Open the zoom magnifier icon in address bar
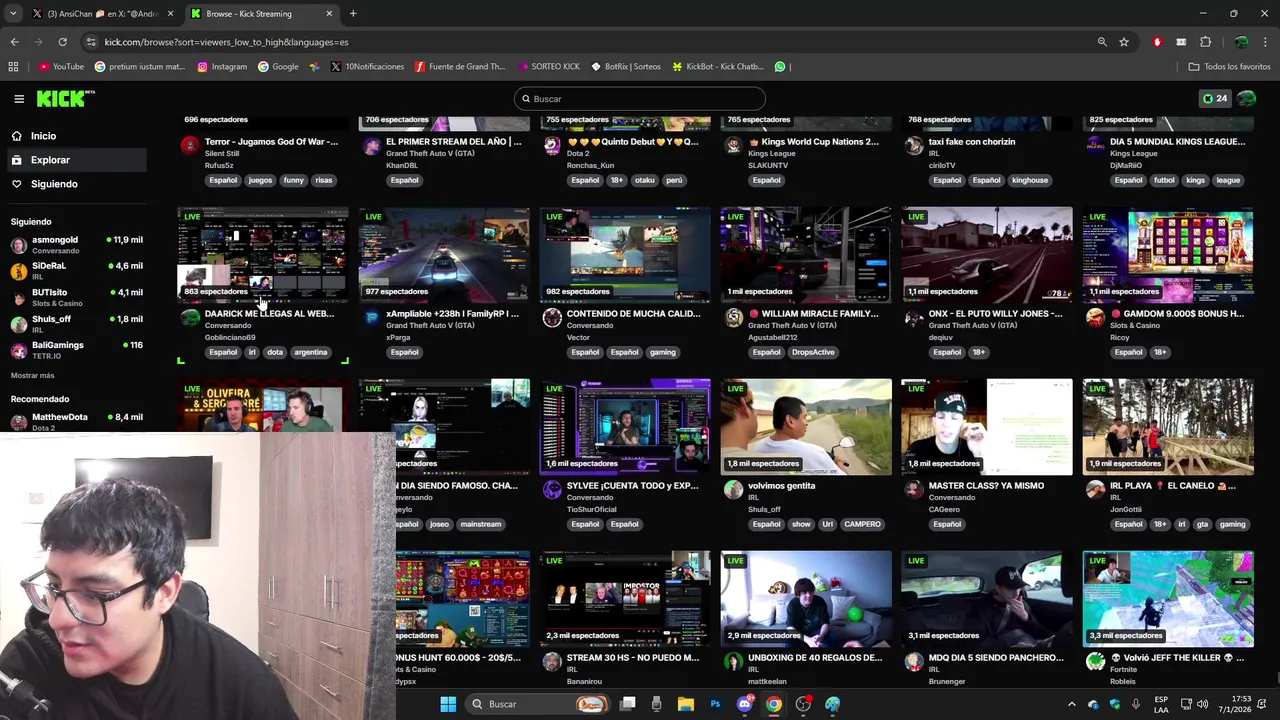The height and width of the screenshot is (720, 1280). [x=1102, y=42]
